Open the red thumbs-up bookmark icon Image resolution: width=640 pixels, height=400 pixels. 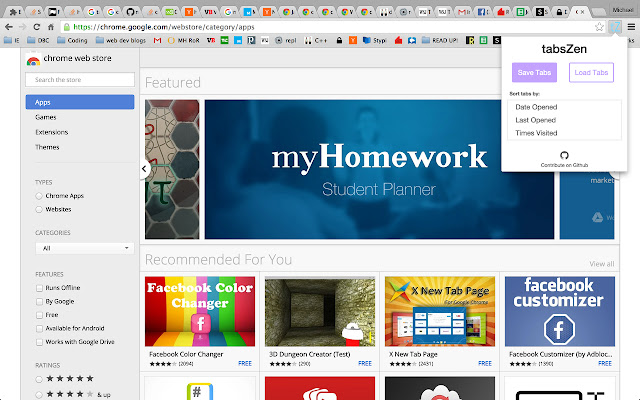pyautogui.click(x=398, y=40)
